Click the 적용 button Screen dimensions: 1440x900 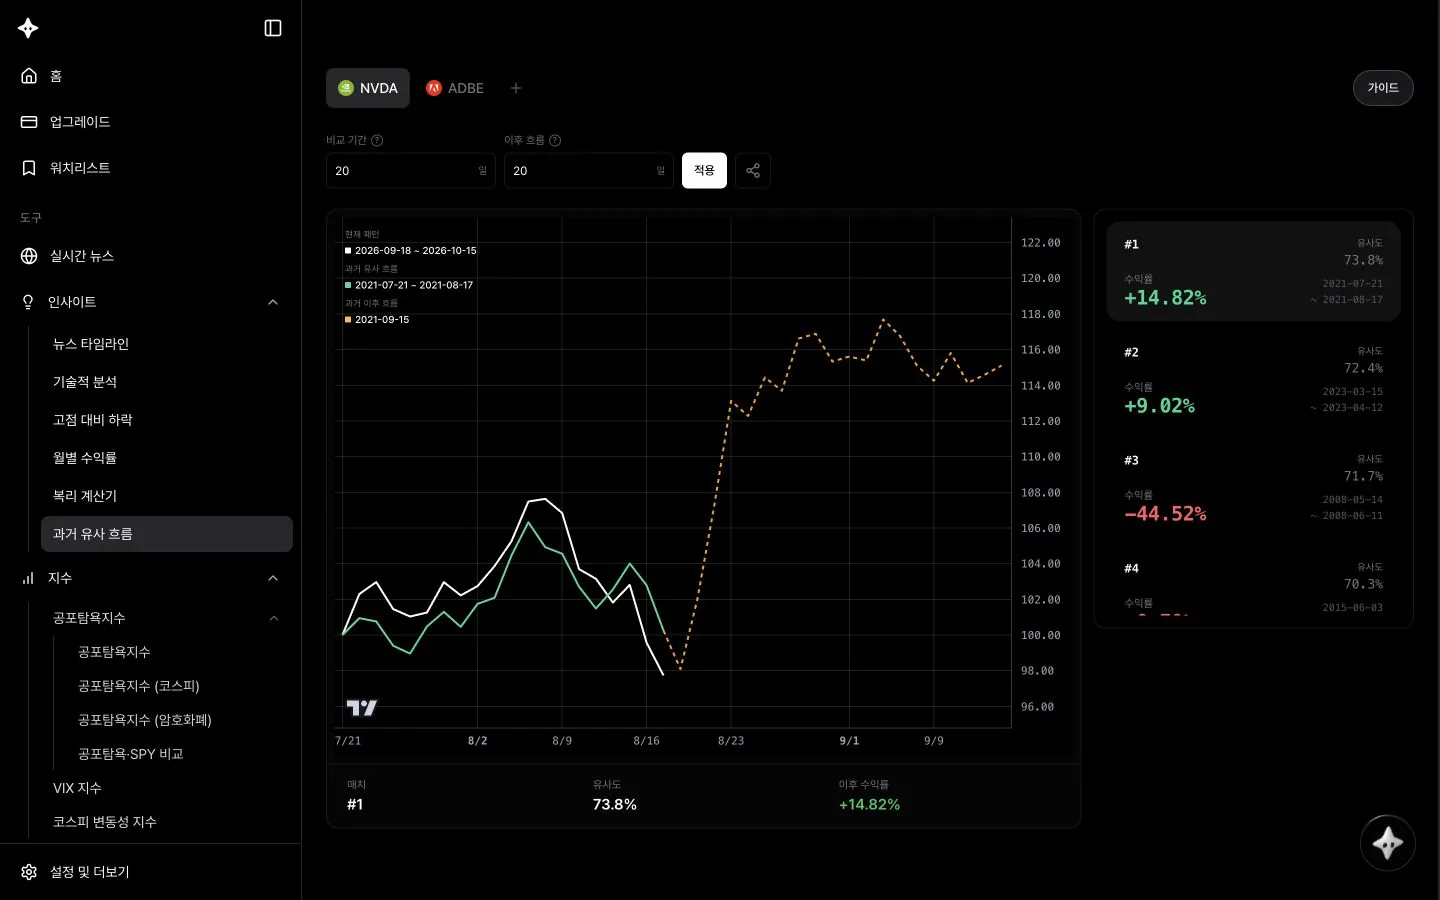(704, 171)
